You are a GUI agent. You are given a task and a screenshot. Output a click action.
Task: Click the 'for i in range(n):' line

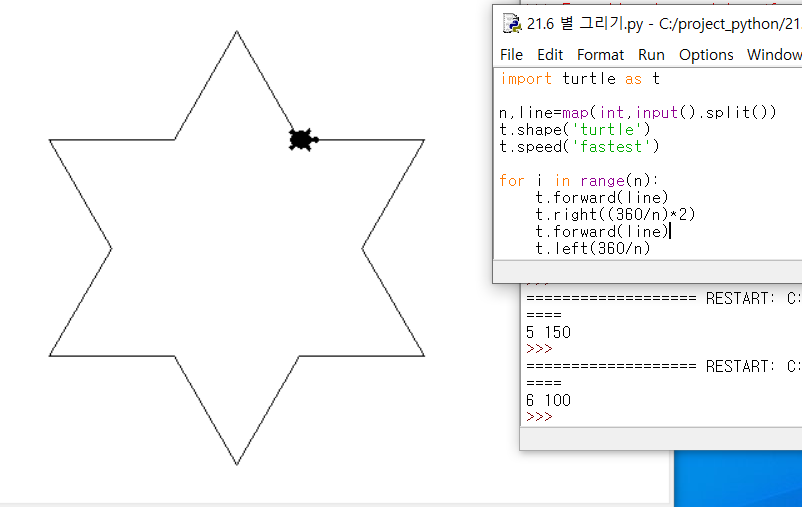[579, 181]
